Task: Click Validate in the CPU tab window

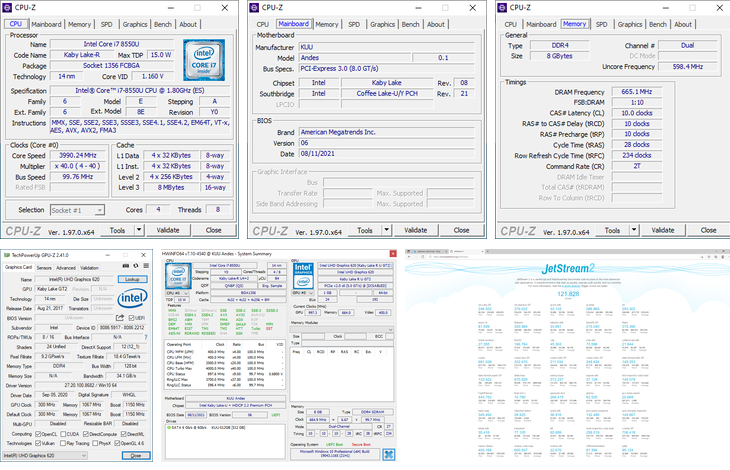Action: click(x=168, y=230)
